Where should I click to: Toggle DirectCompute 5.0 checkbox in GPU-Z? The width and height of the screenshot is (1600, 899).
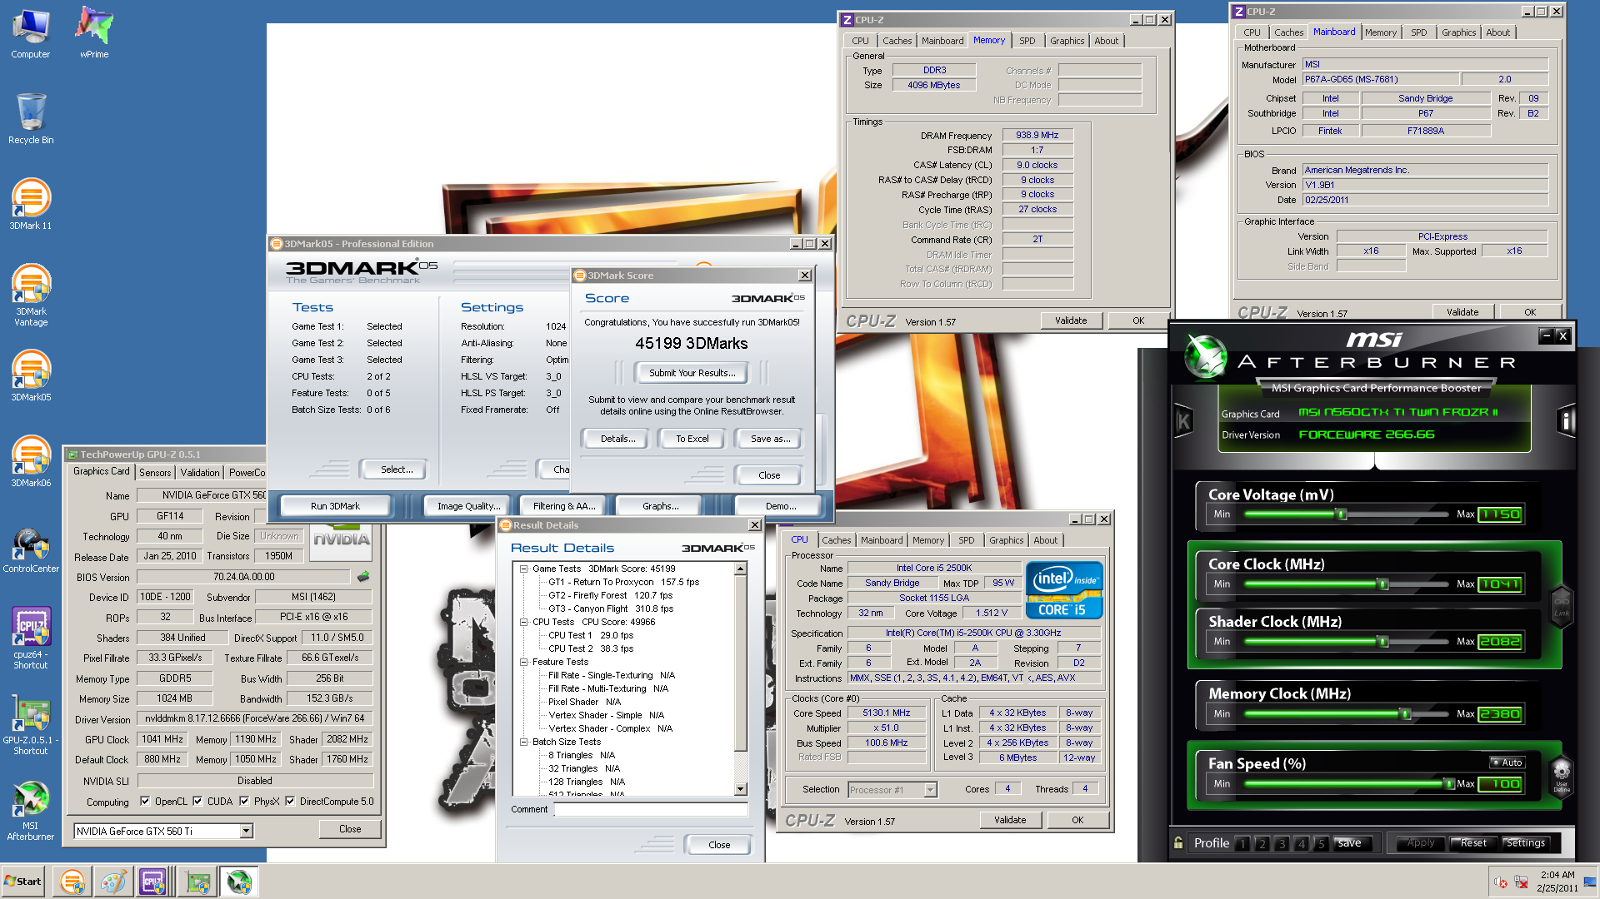tap(290, 801)
